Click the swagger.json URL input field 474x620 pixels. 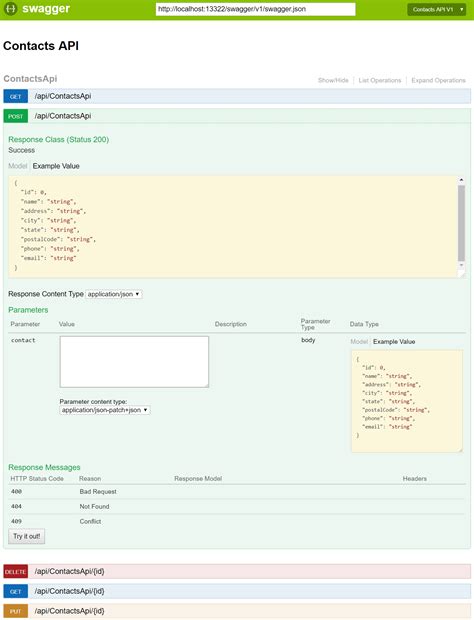coord(256,9)
